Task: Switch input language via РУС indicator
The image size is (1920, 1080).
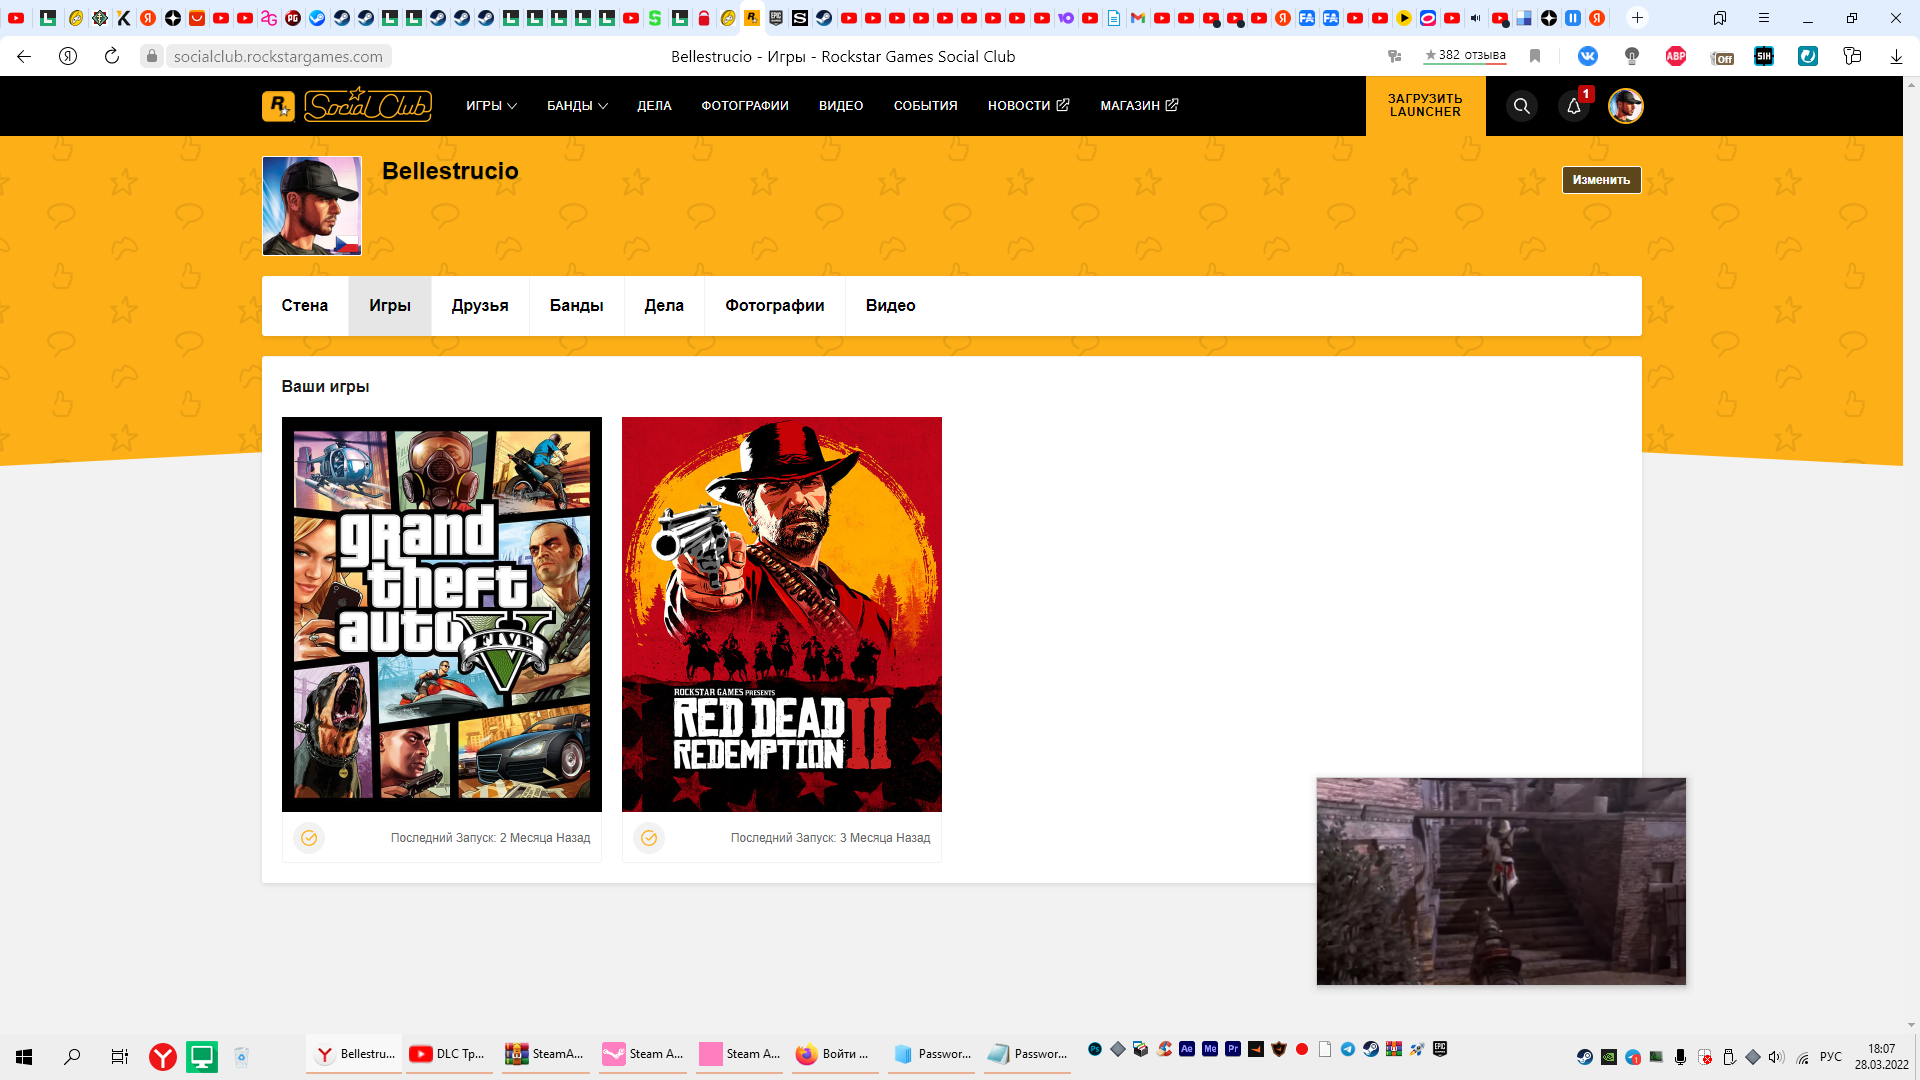Action: (x=1831, y=1057)
